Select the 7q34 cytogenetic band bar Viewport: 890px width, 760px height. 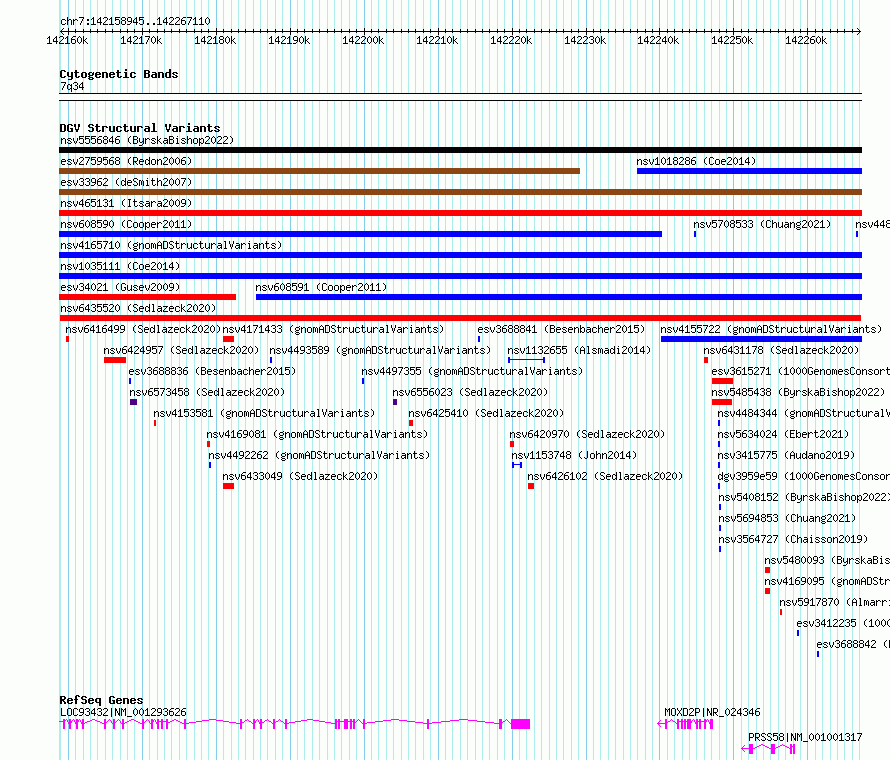(460, 97)
